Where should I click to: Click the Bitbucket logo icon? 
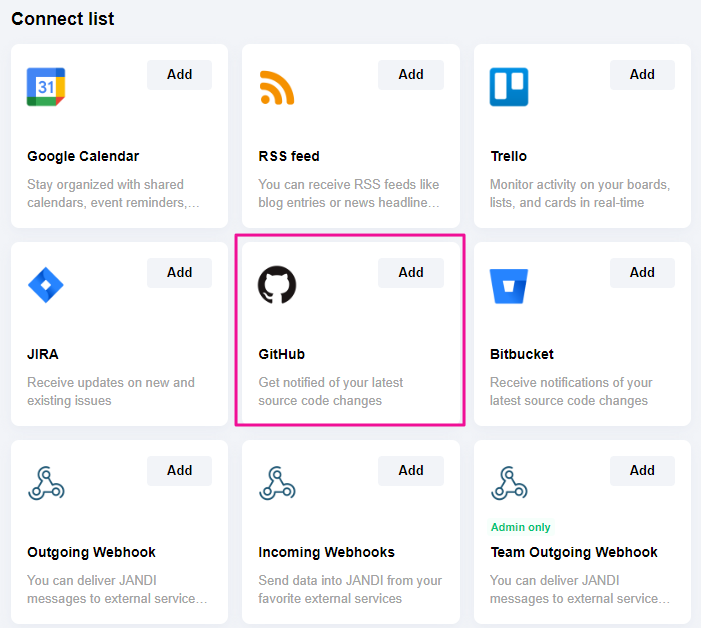coord(509,285)
